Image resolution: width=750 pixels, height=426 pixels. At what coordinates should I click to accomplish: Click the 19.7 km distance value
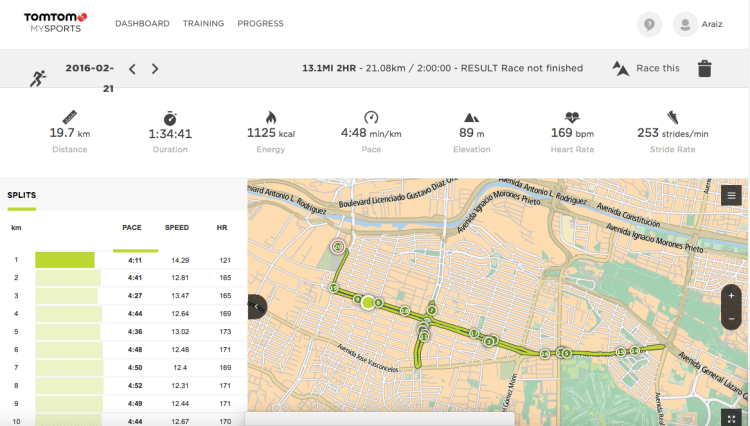click(70, 133)
